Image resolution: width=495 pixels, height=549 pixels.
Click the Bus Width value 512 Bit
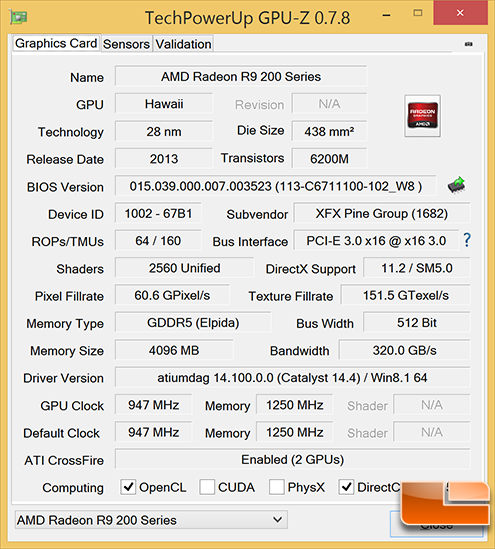(417, 322)
